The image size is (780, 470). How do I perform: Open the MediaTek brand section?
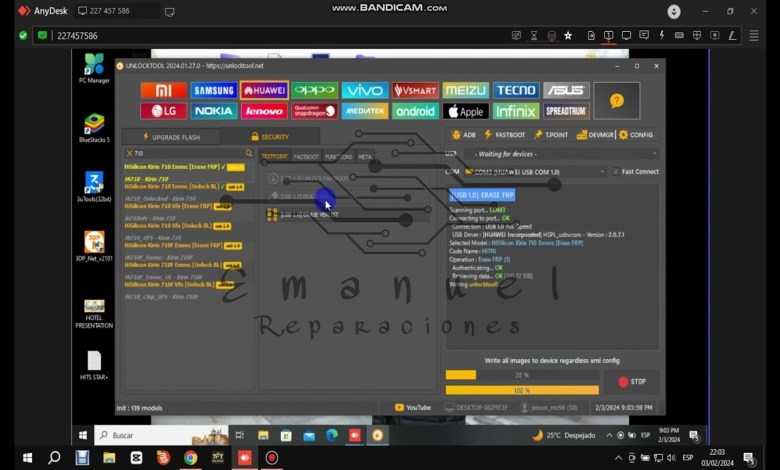(x=365, y=111)
